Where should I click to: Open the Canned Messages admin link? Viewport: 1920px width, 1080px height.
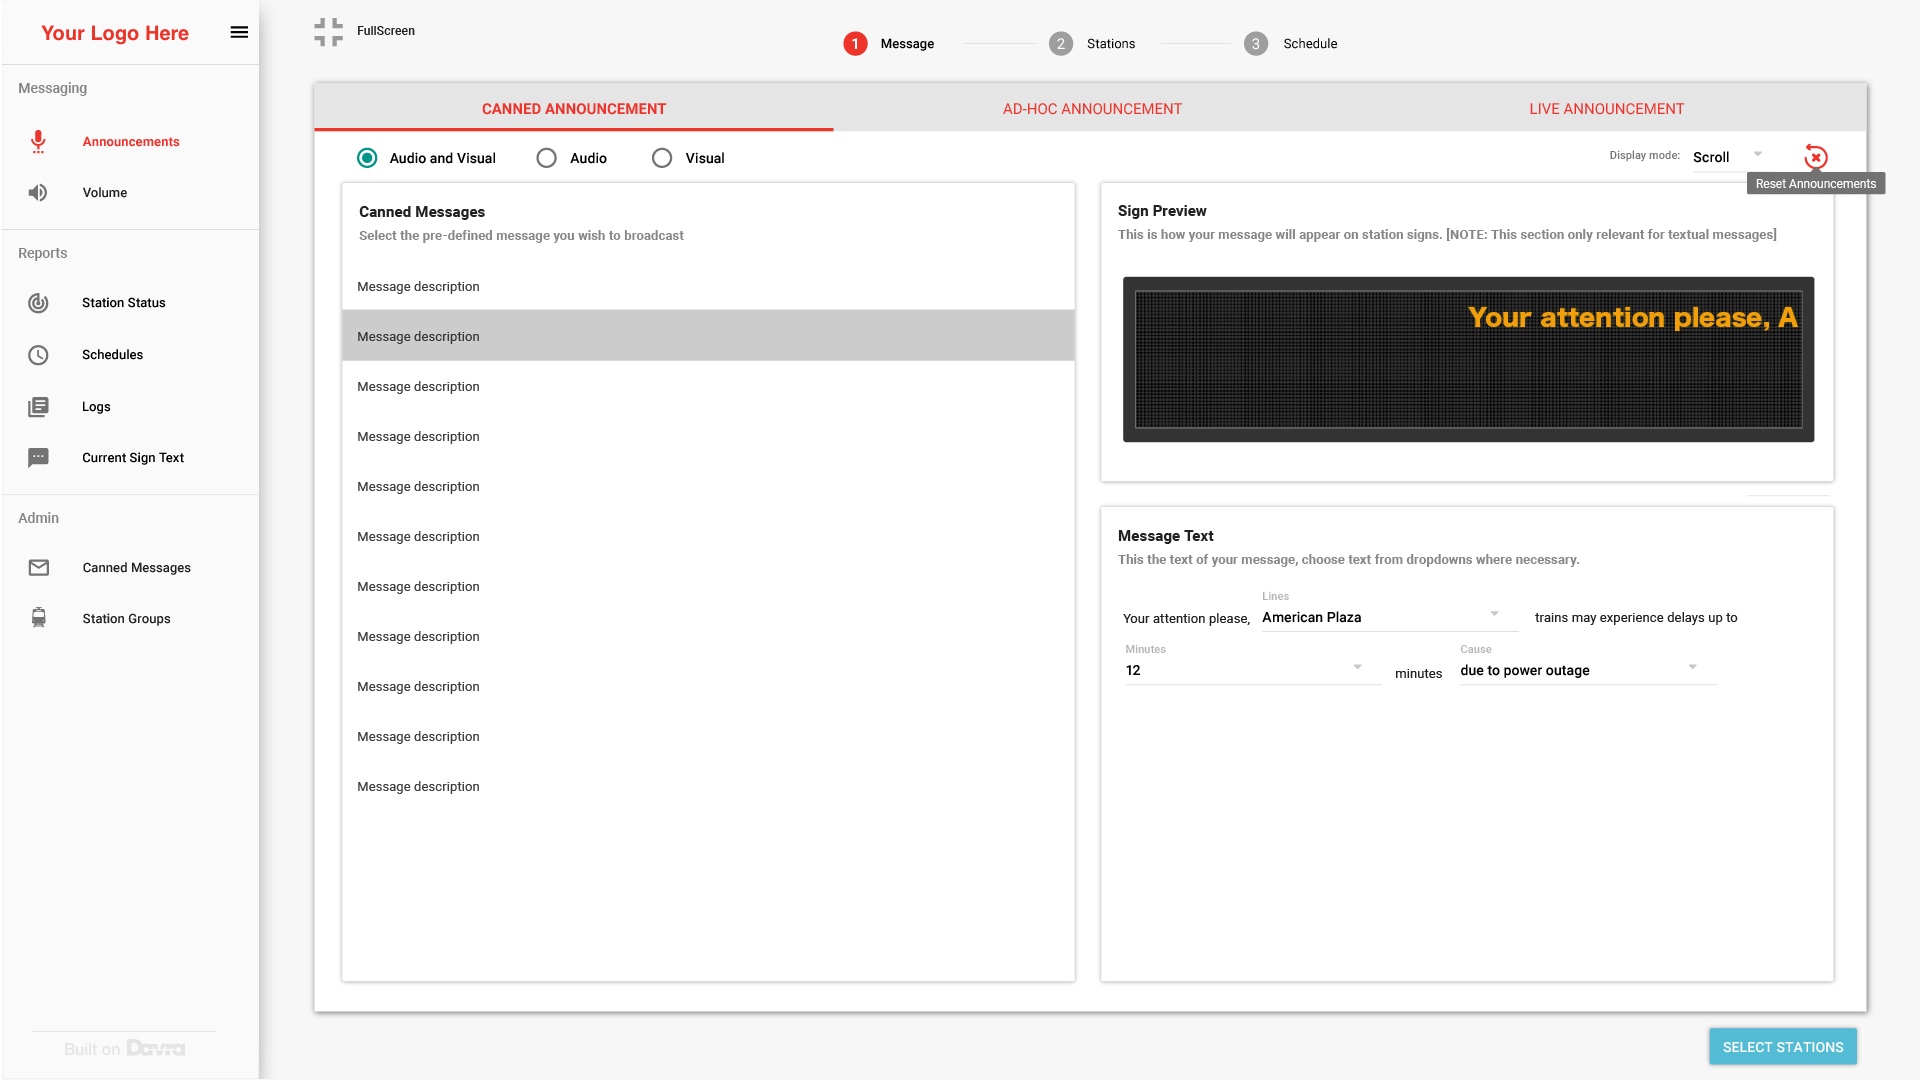click(x=136, y=568)
